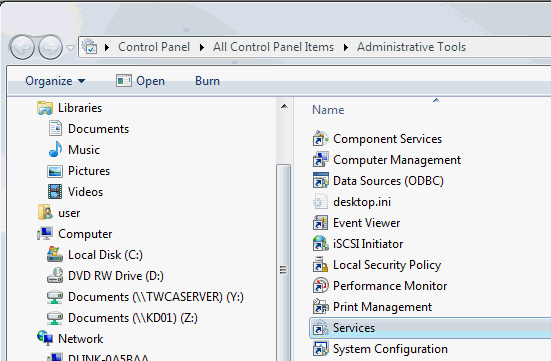Open the Pictures library

pyautogui.click(x=89, y=171)
